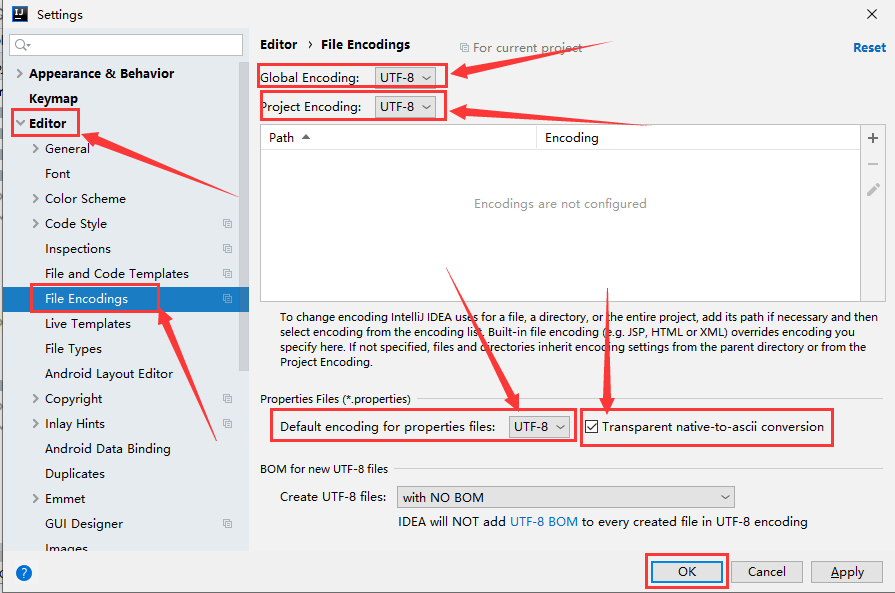Select Keymap in settings tree
895x593 pixels.
click(53, 99)
